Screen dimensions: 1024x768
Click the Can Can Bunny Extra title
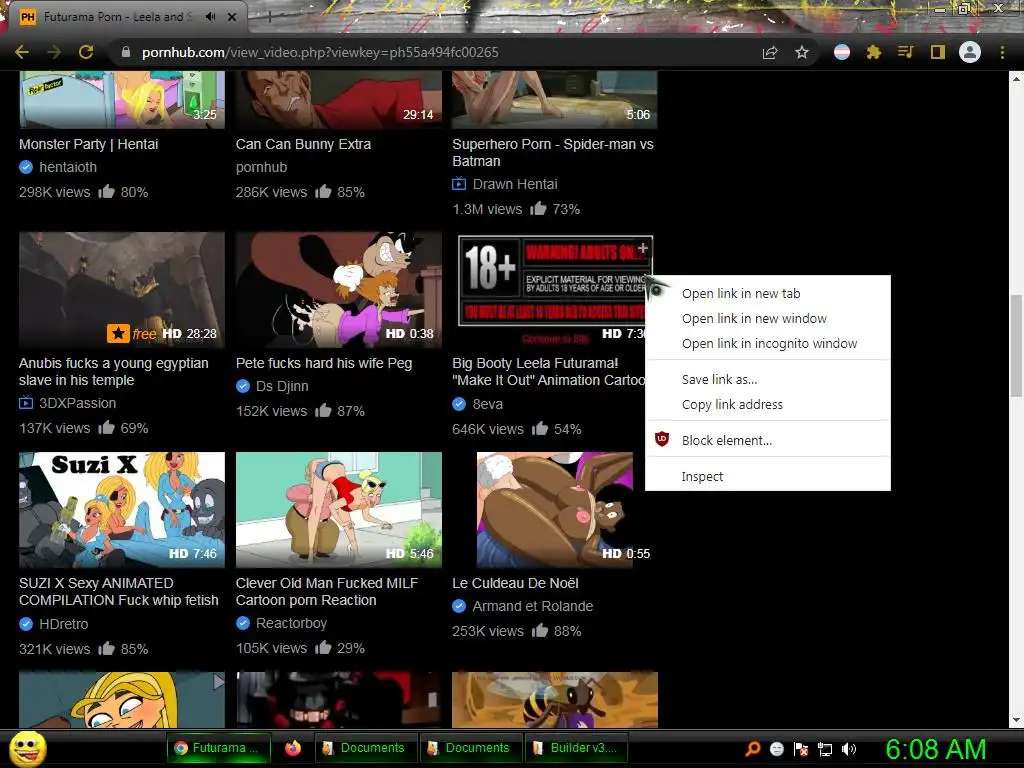[303, 144]
